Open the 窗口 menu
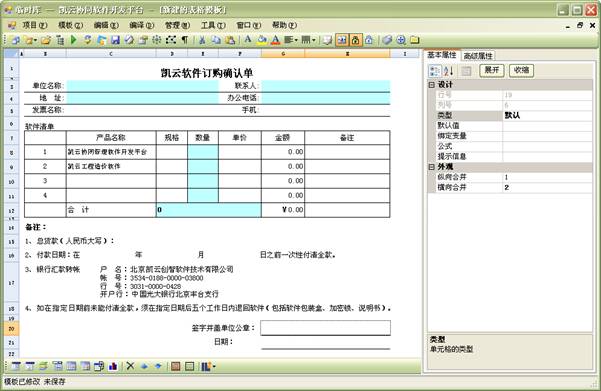Screen dimensions: 601x391 pyautogui.click(x=248, y=25)
